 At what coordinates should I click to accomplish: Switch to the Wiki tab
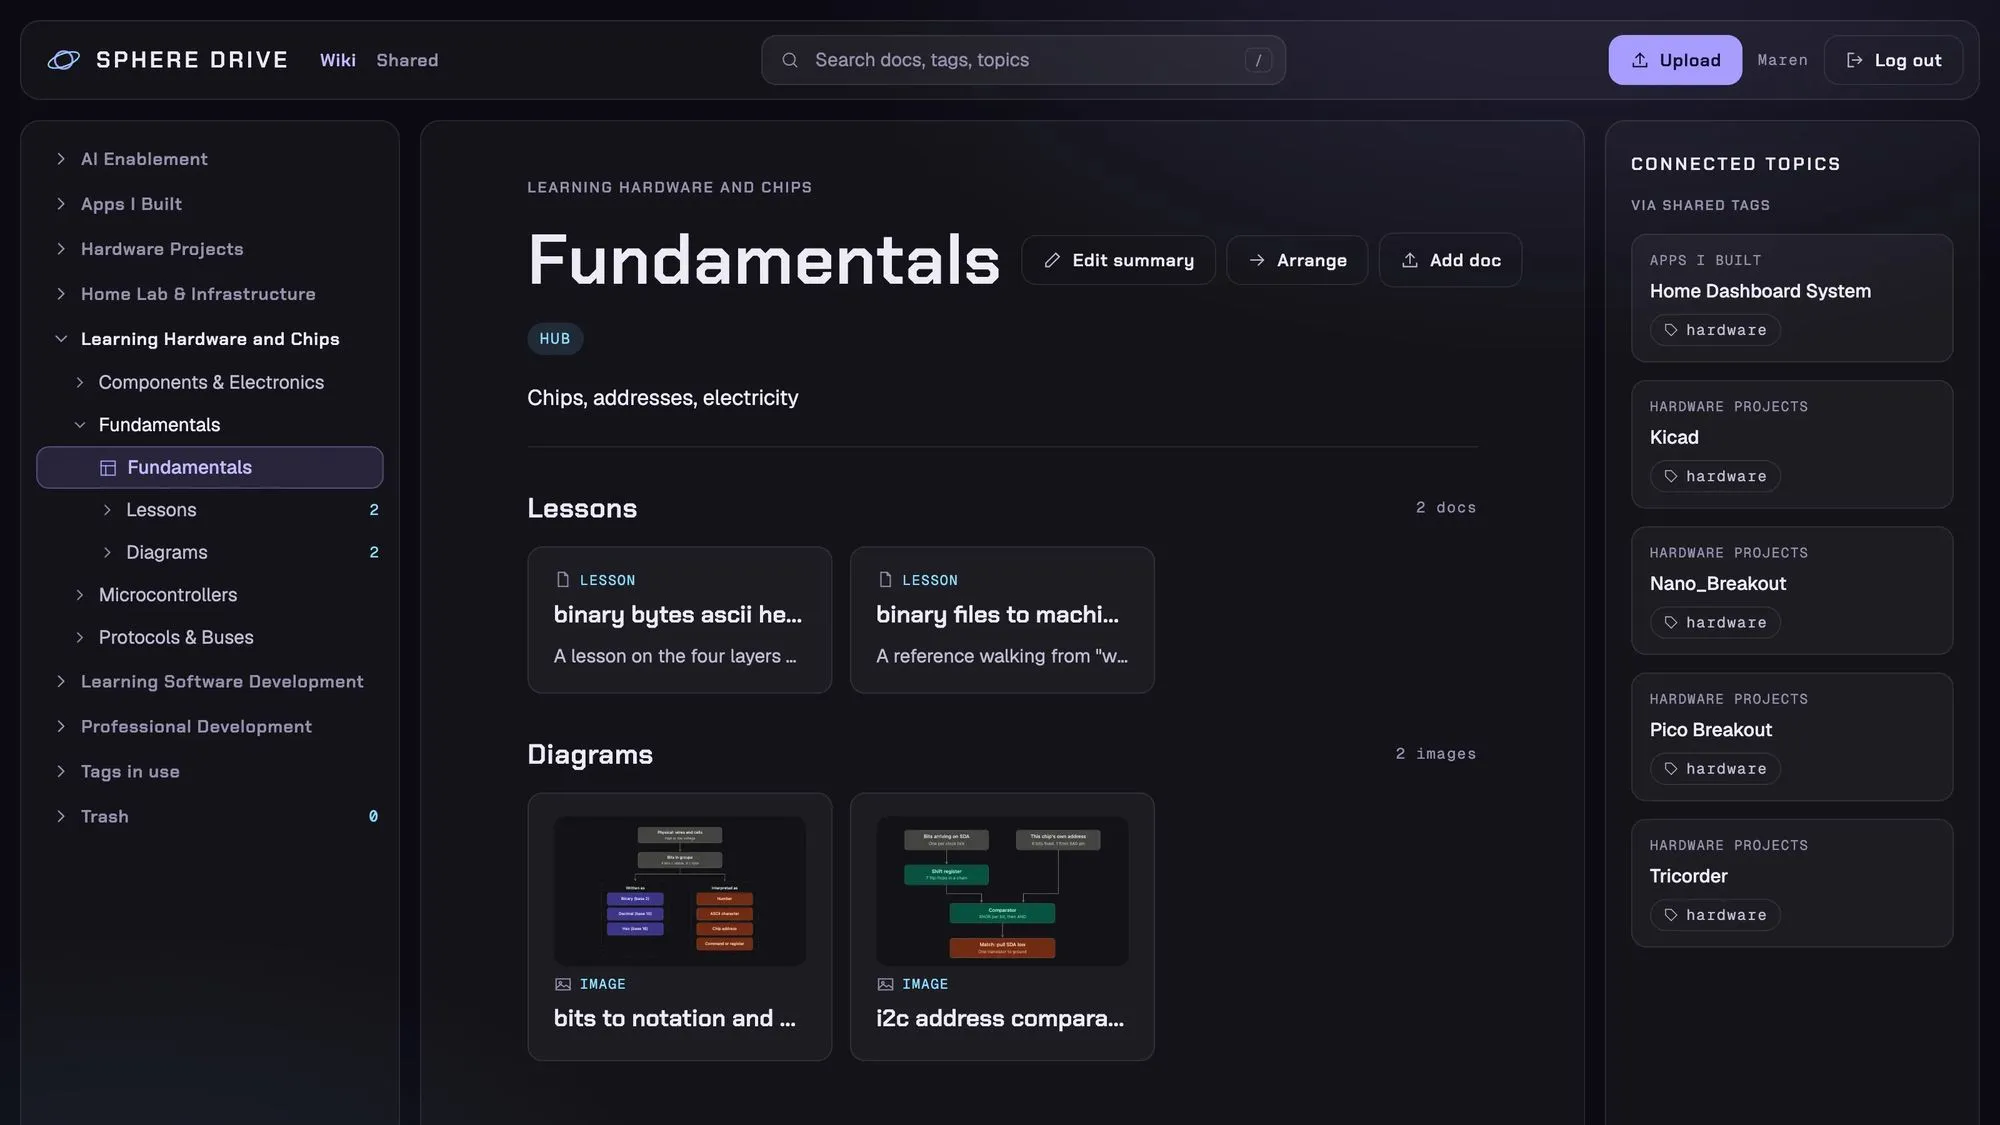338,60
